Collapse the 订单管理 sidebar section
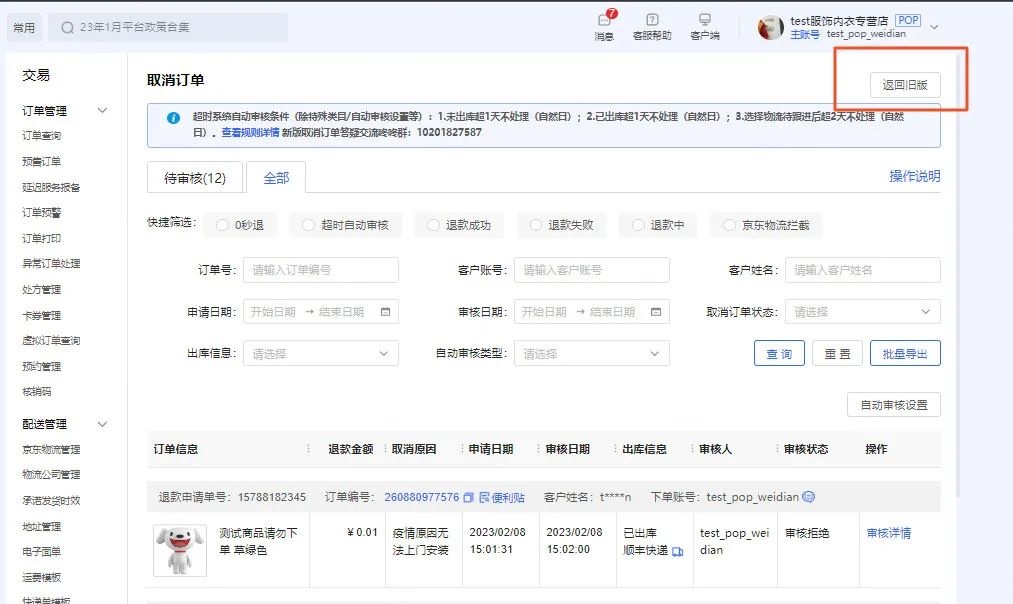Viewport: 1013px width, 604px height. click(102, 111)
